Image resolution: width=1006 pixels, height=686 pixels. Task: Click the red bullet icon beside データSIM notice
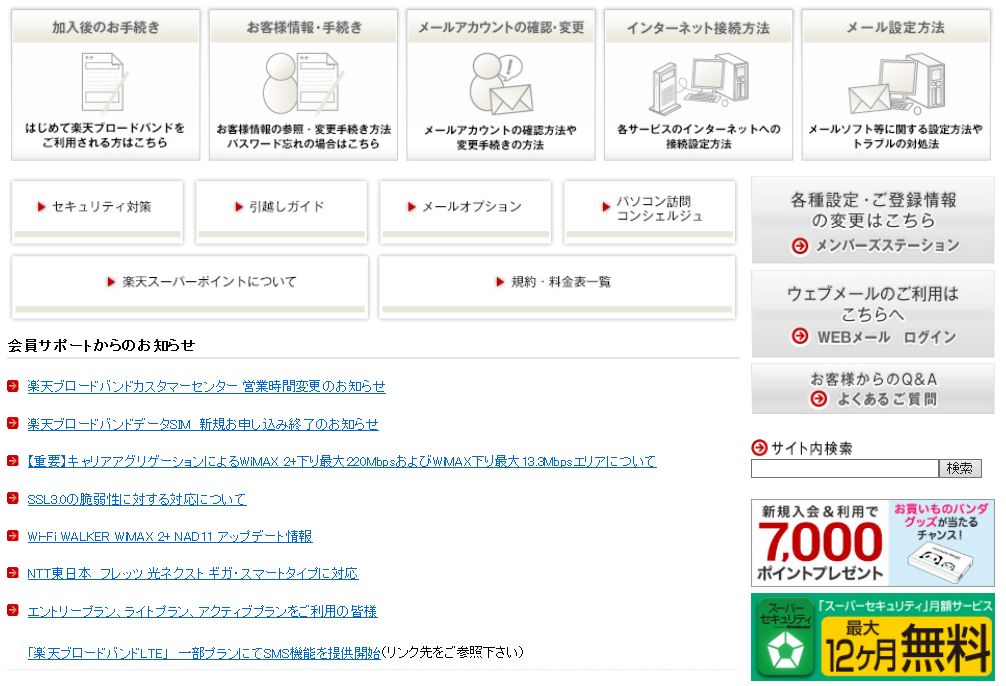tap(12, 423)
